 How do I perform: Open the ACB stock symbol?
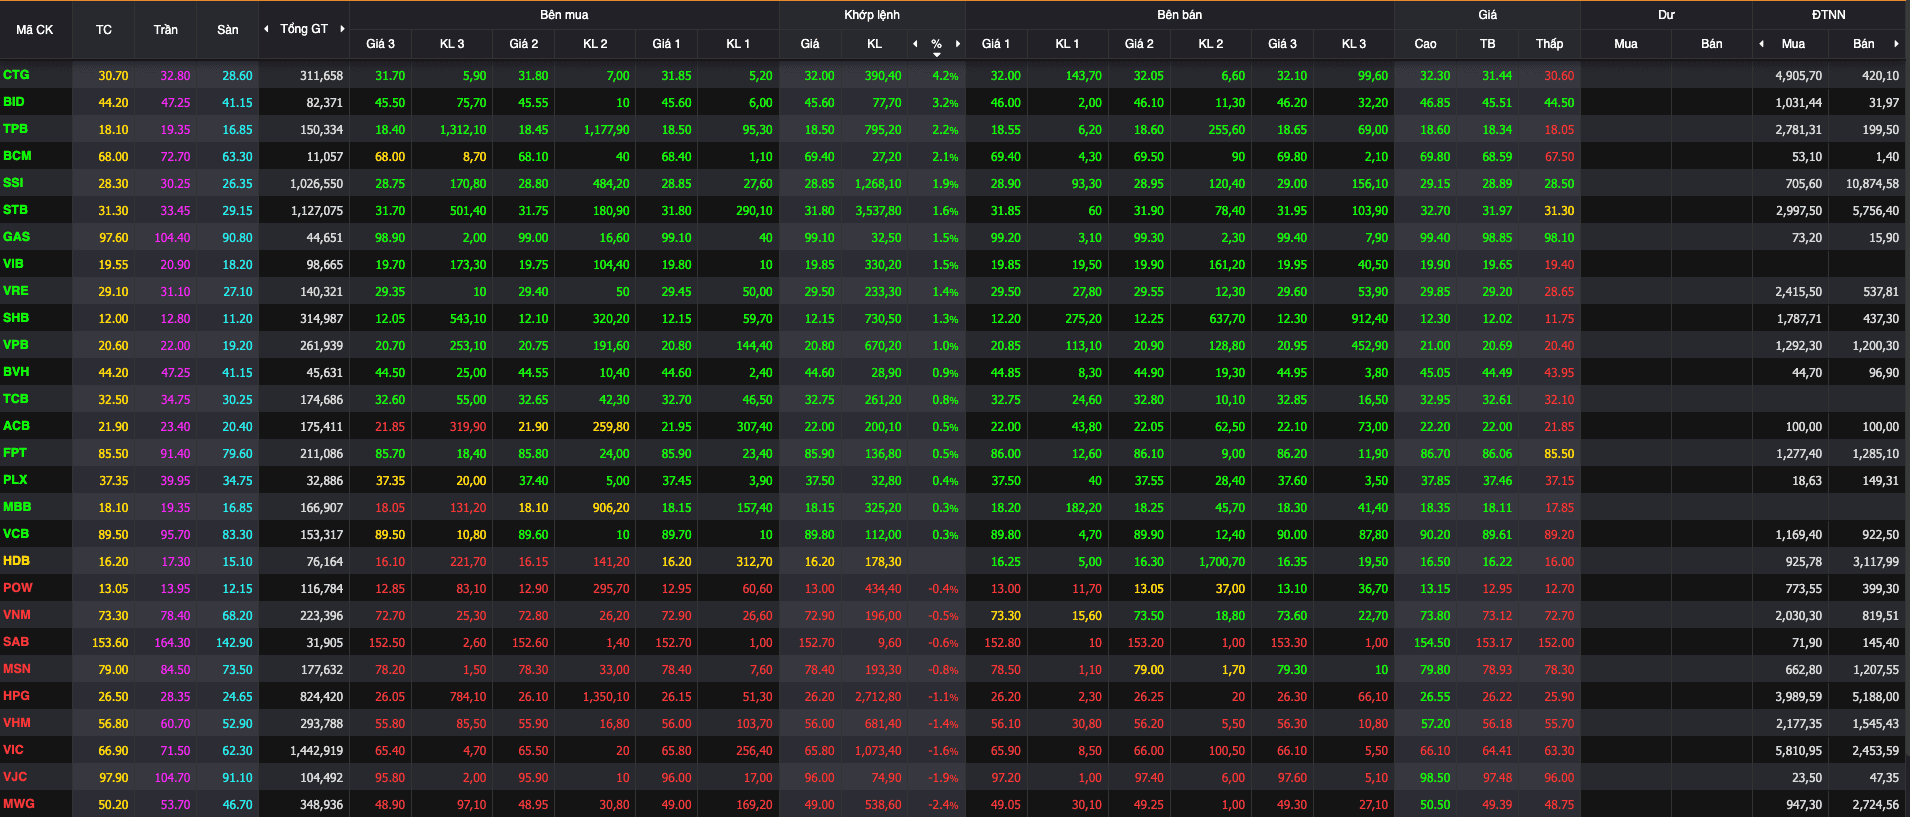coord(16,426)
